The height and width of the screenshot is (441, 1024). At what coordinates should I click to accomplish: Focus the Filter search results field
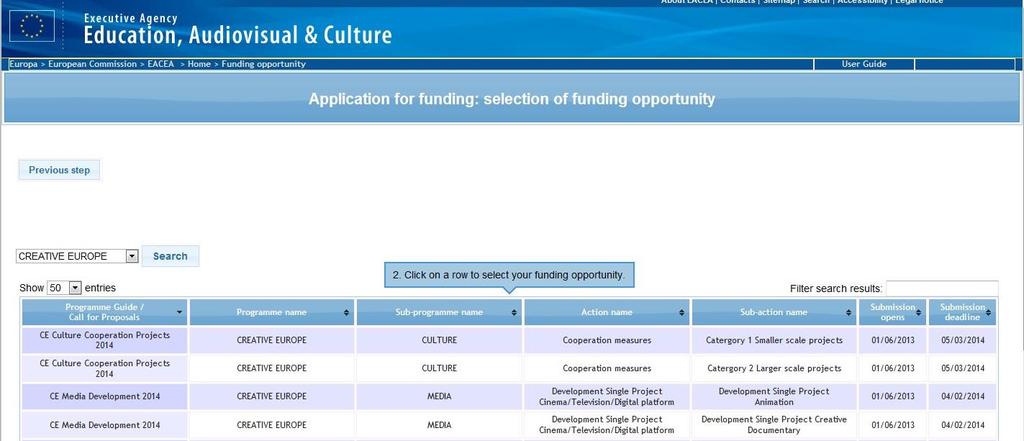[x=942, y=288]
